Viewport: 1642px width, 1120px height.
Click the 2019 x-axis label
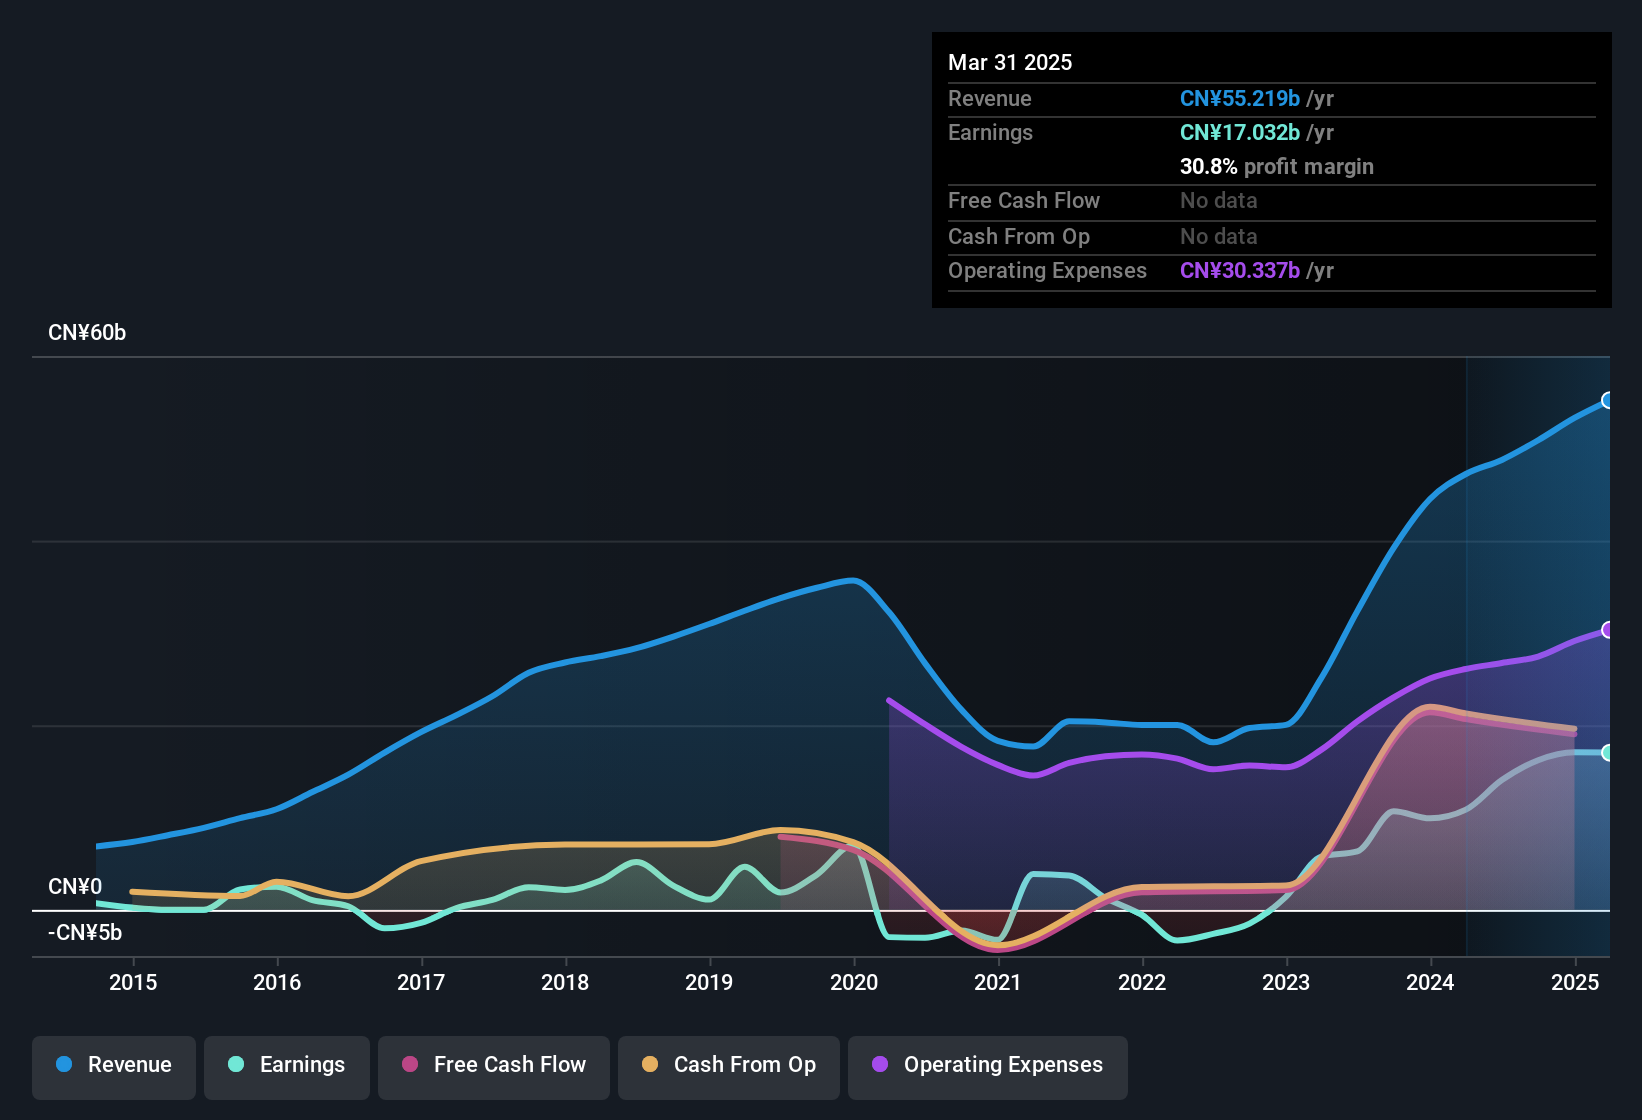(709, 982)
